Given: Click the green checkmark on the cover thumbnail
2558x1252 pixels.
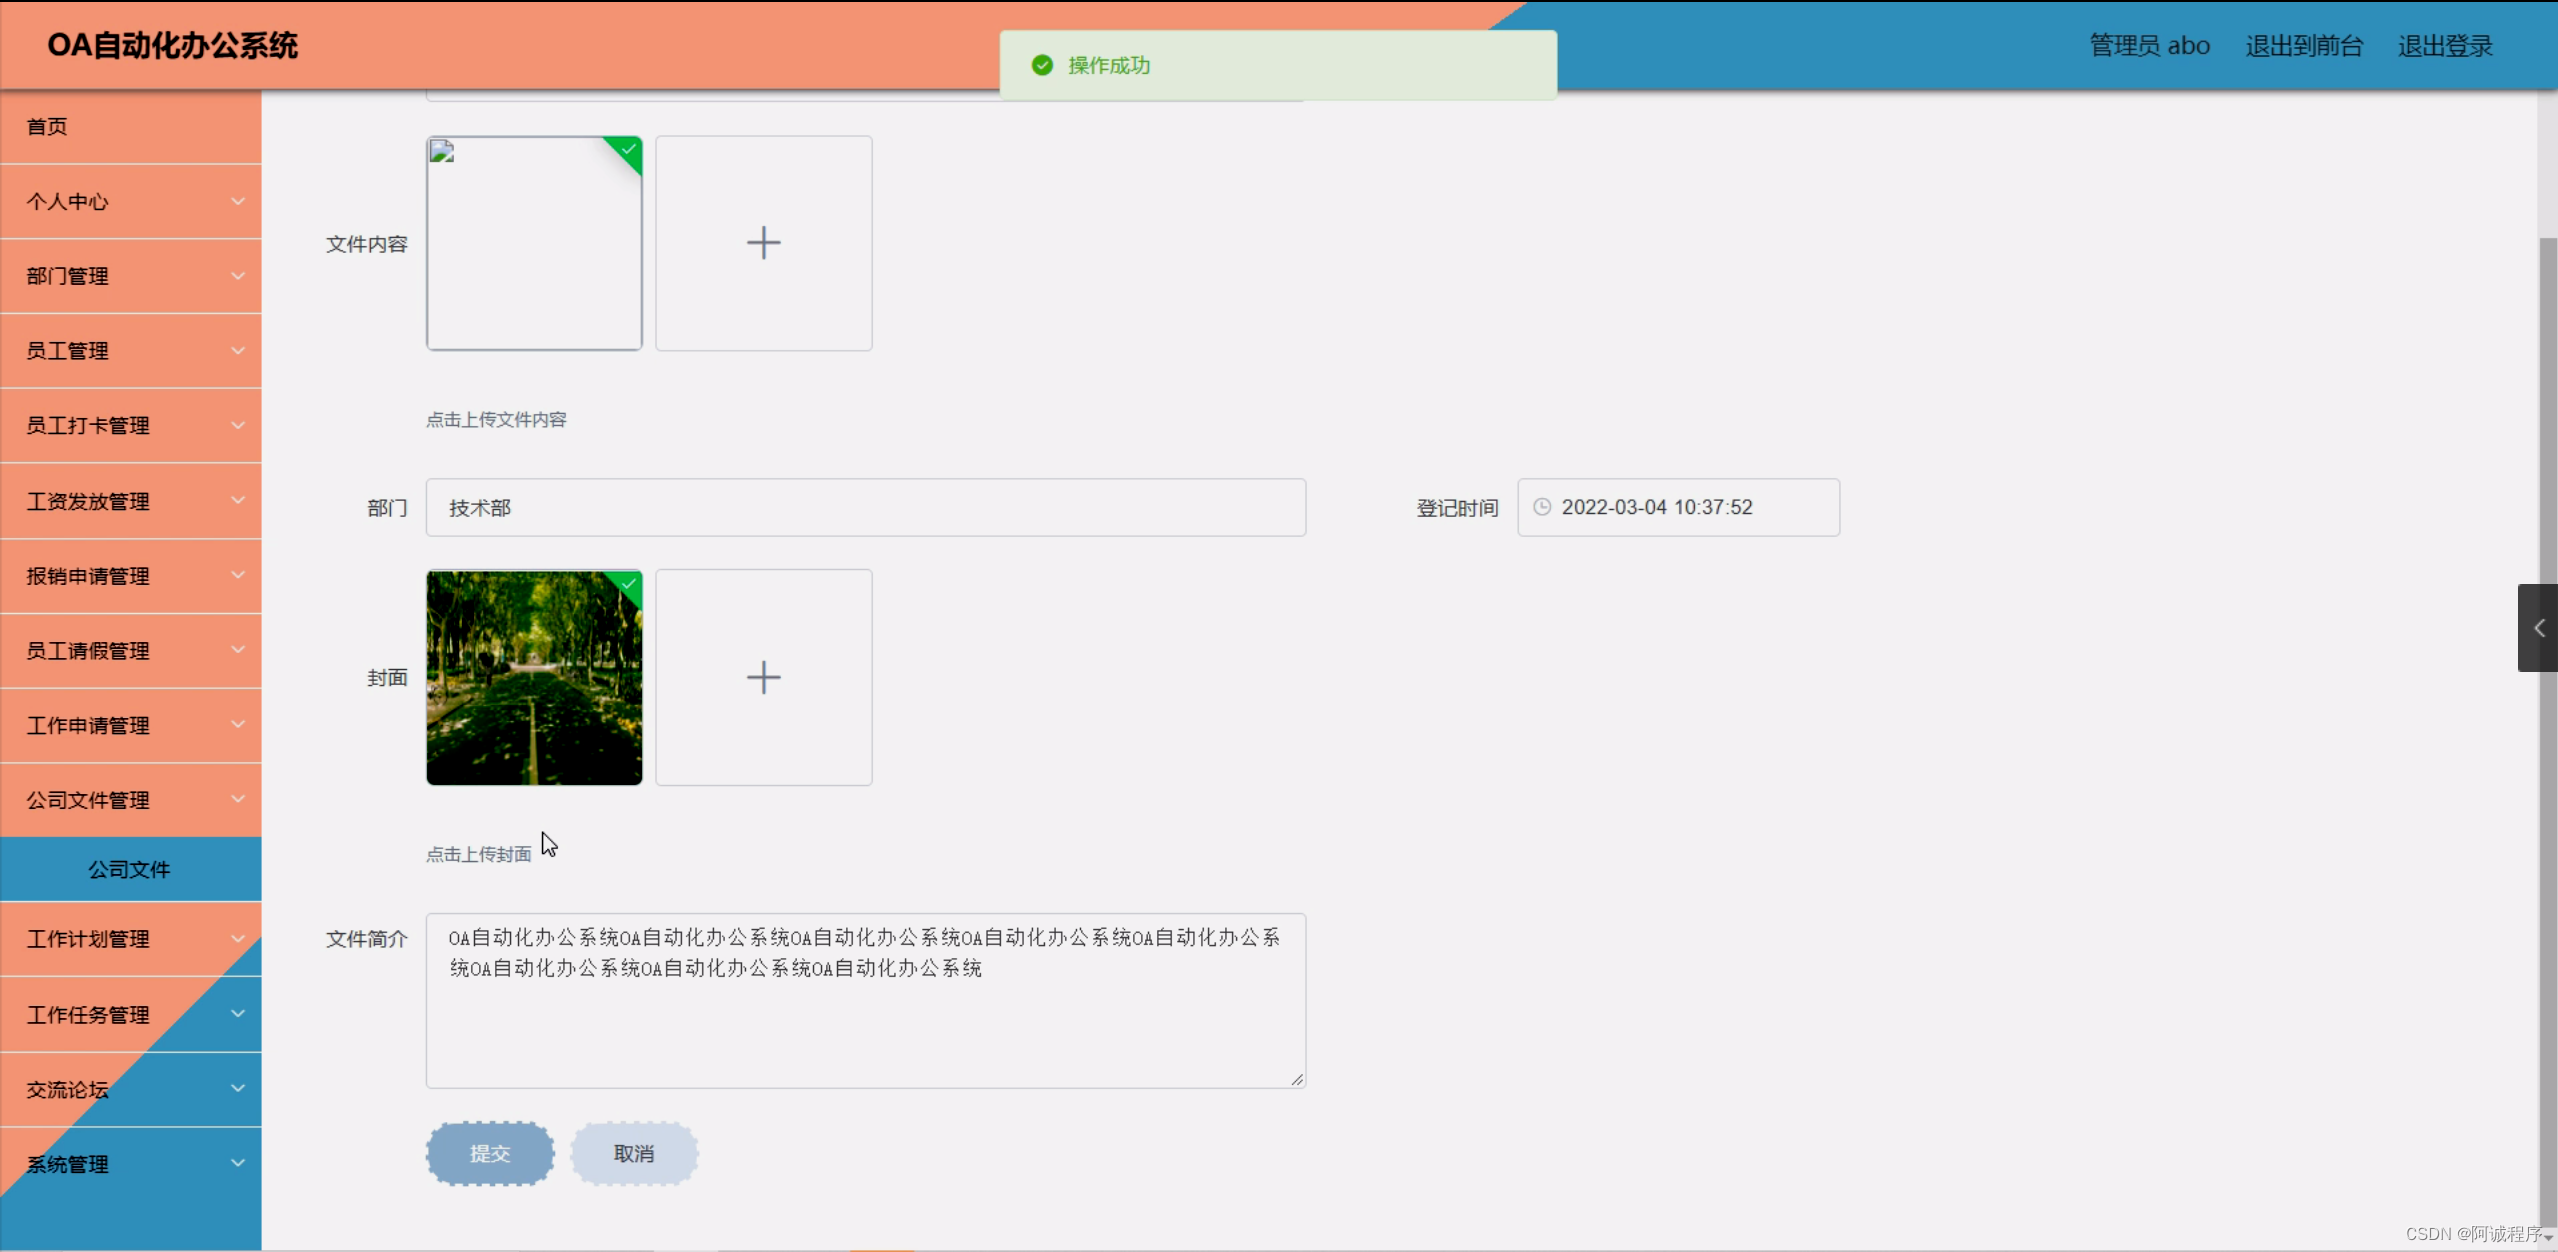Looking at the screenshot, I should (629, 583).
